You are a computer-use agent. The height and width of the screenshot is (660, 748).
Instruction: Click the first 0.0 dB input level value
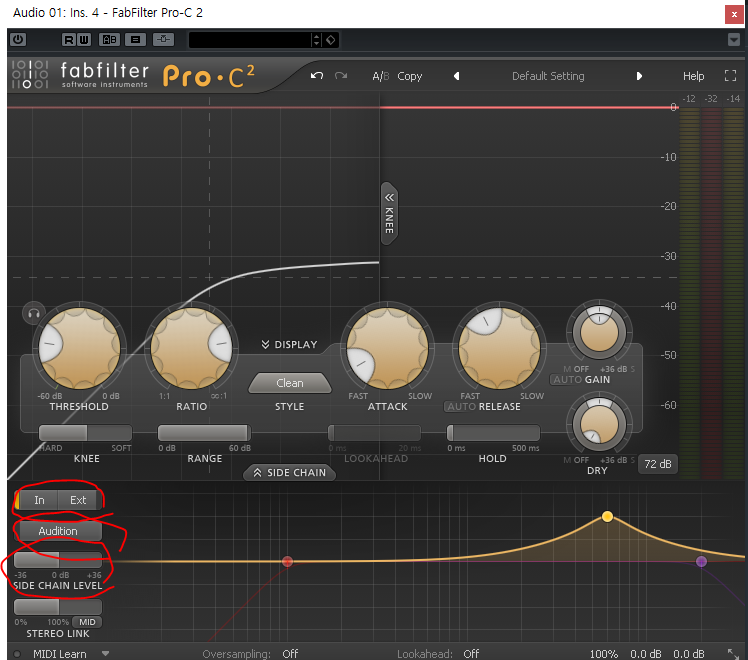(x=646, y=654)
